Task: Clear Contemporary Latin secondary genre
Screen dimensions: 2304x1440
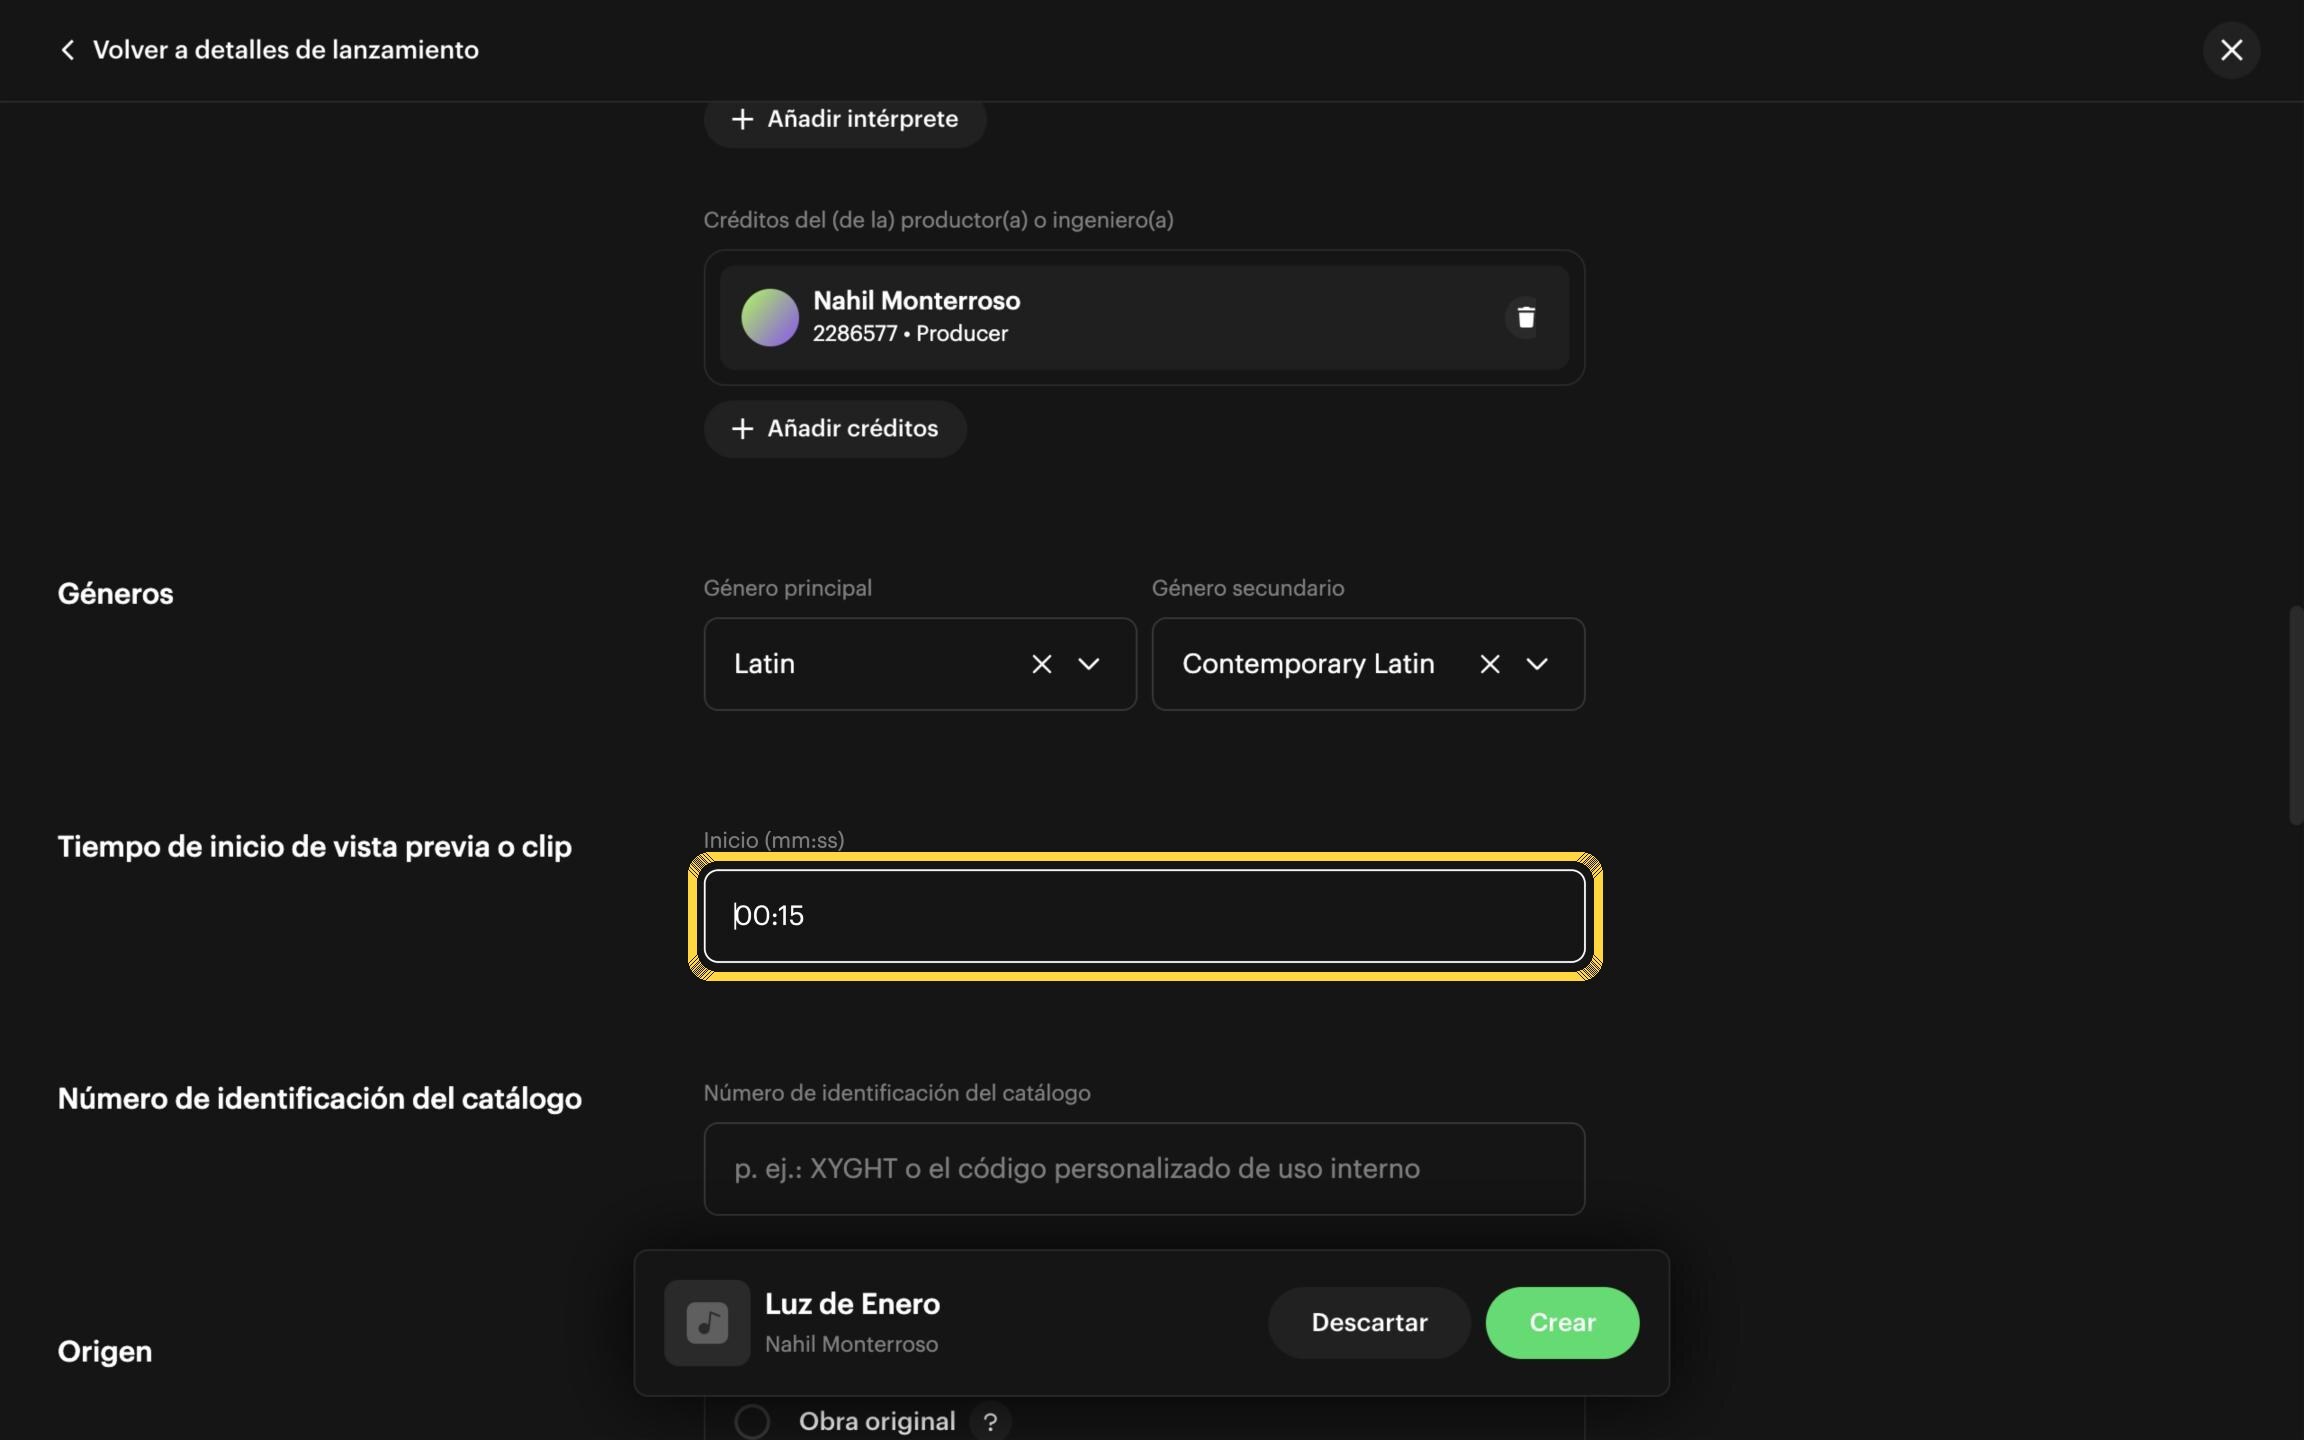Action: point(1489,664)
